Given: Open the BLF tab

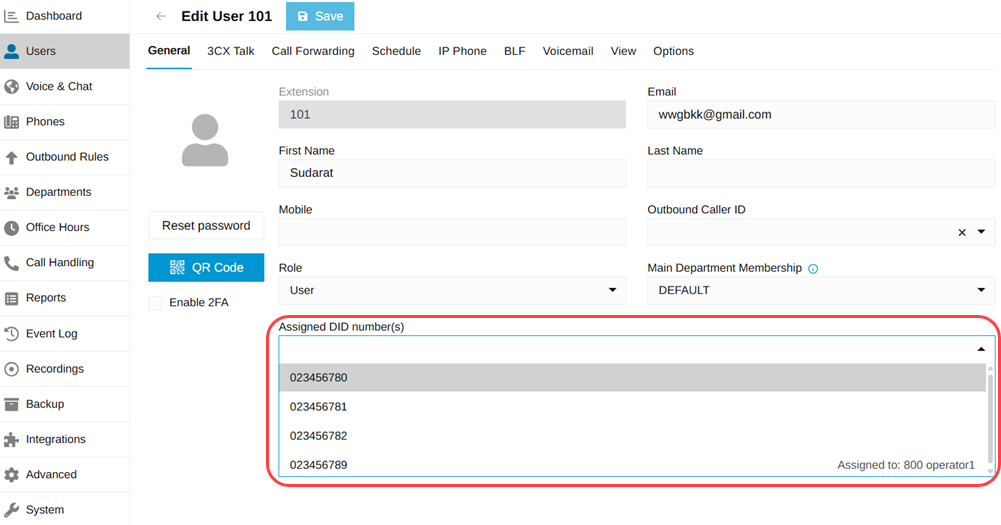Looking at the screenshot, I should coord(515,51).
